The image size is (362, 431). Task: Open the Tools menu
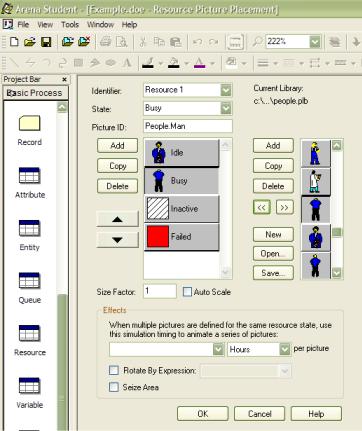(70, 25)
